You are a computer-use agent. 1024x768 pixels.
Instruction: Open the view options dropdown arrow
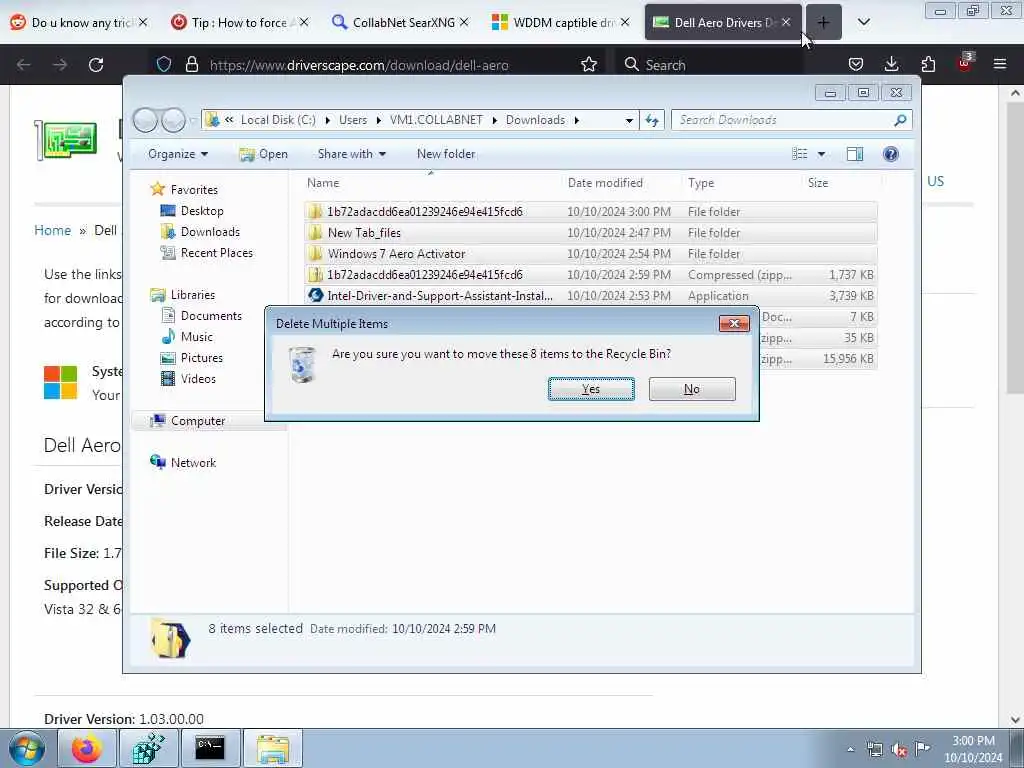[x=822, y=154]
